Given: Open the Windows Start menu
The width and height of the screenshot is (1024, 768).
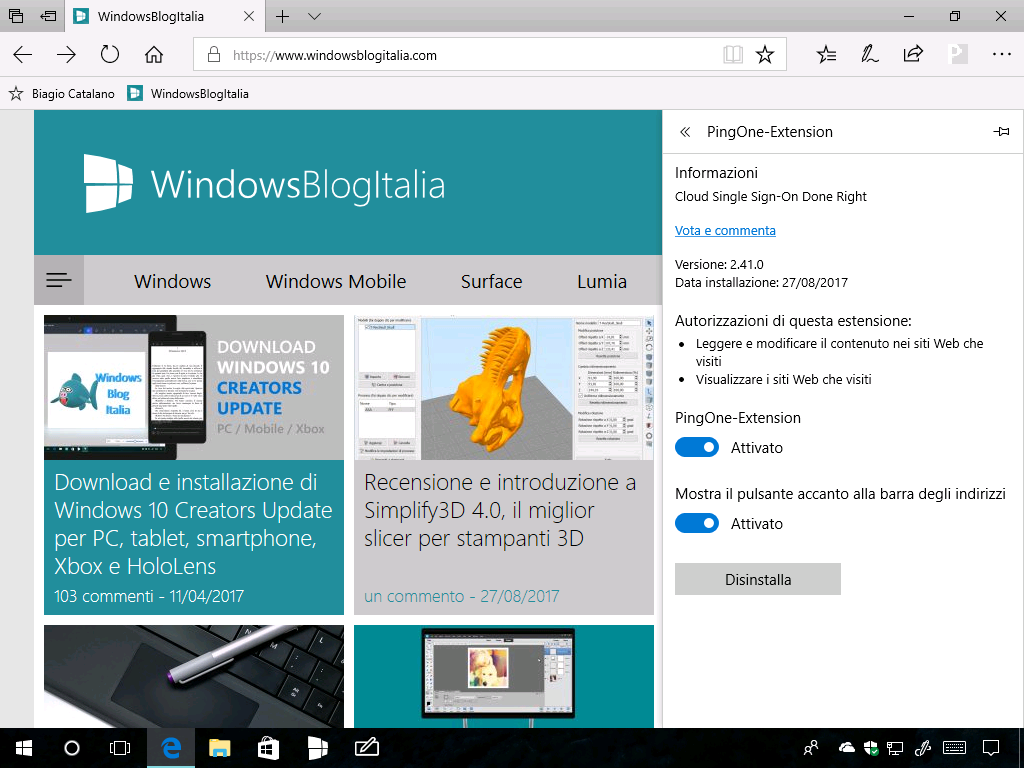Looking at the screenshot, I should tap(24, 748).
